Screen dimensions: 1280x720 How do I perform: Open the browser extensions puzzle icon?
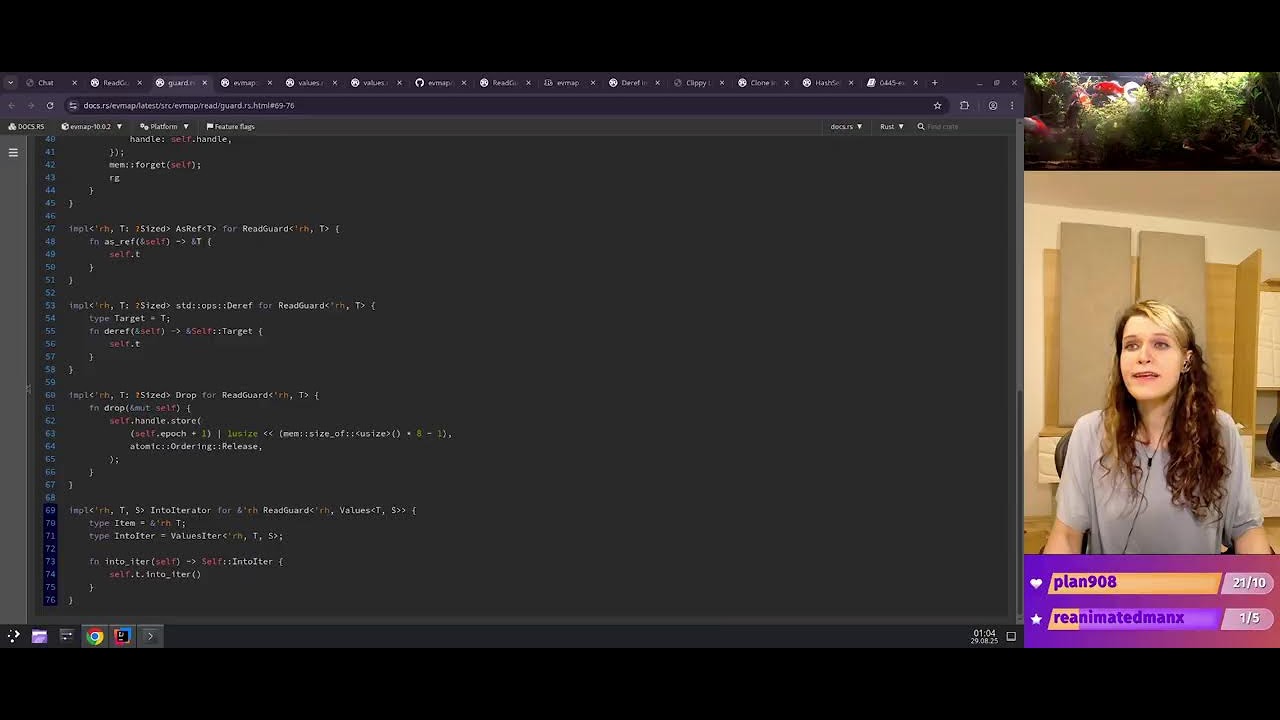pyautogui.click(x=964, y=105)
